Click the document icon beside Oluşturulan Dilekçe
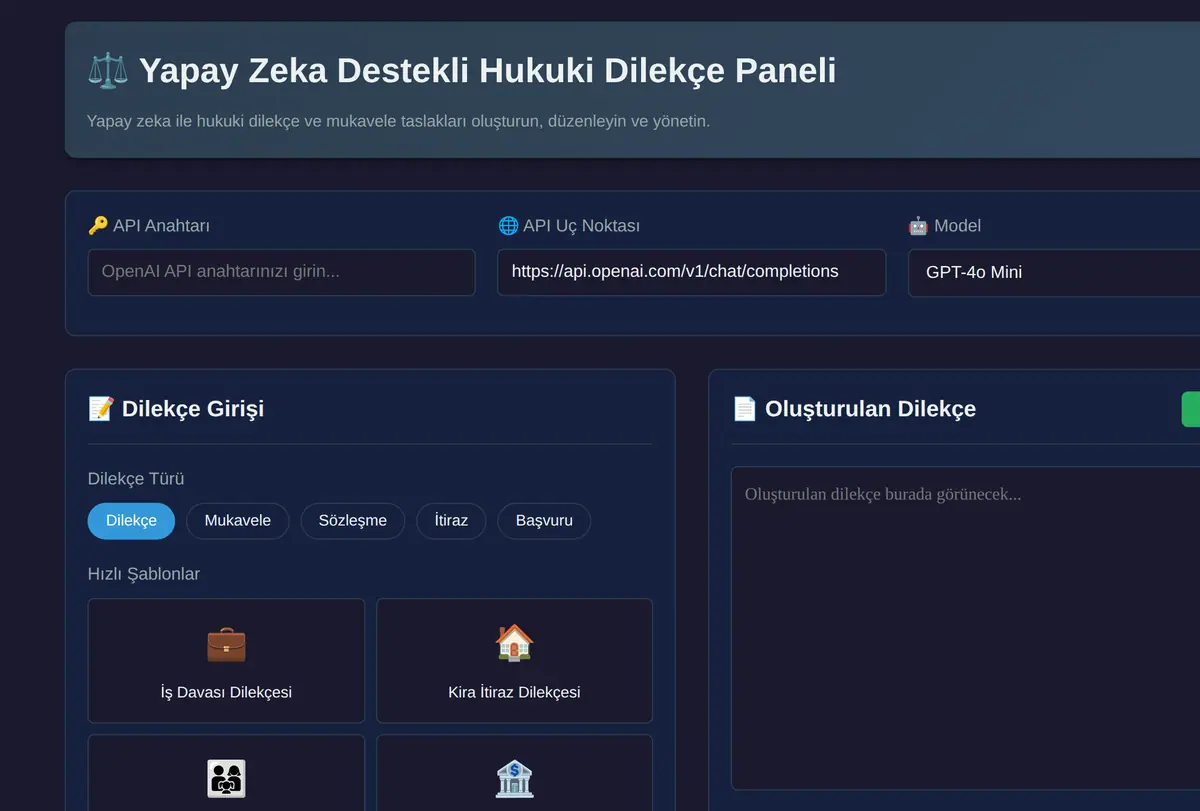This screenshot has width=1200, height=811. tap(744, 408)
